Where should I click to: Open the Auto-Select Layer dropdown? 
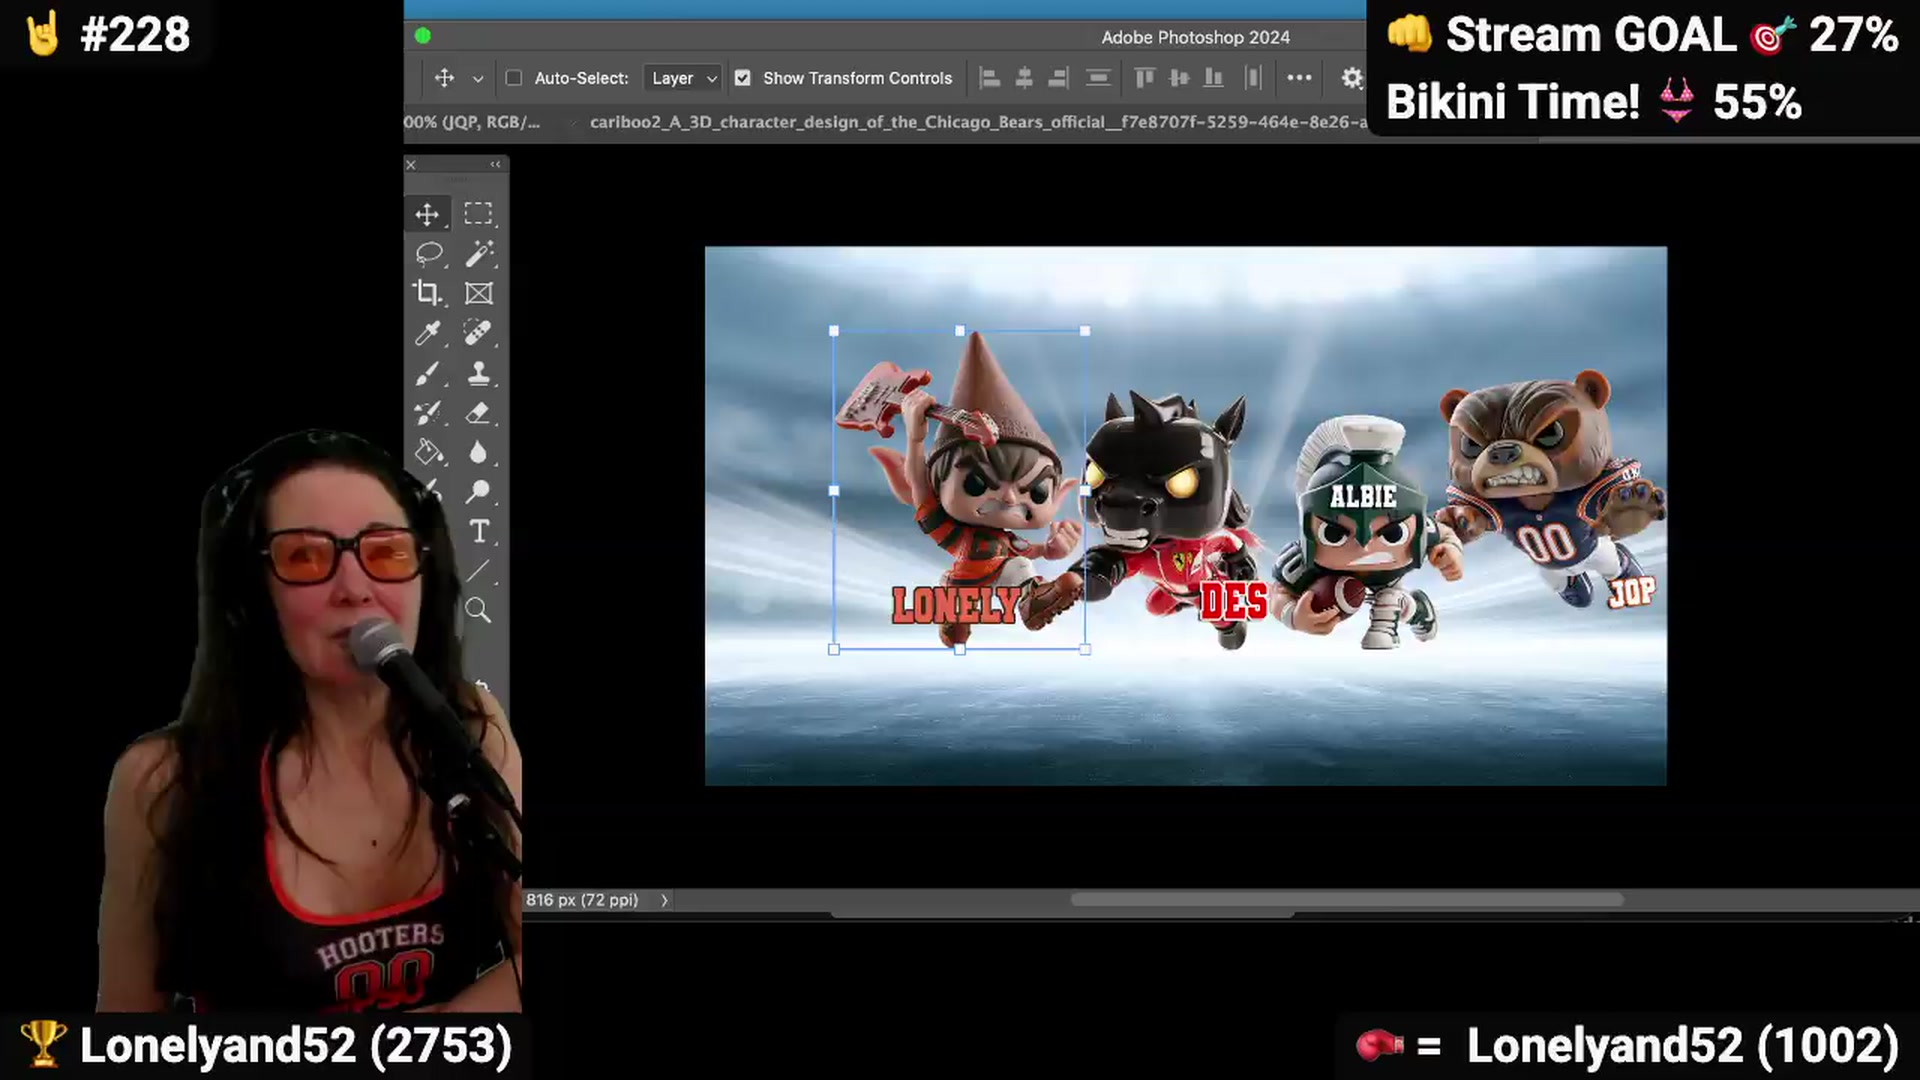pyautogui.click(x=683, y=78)
